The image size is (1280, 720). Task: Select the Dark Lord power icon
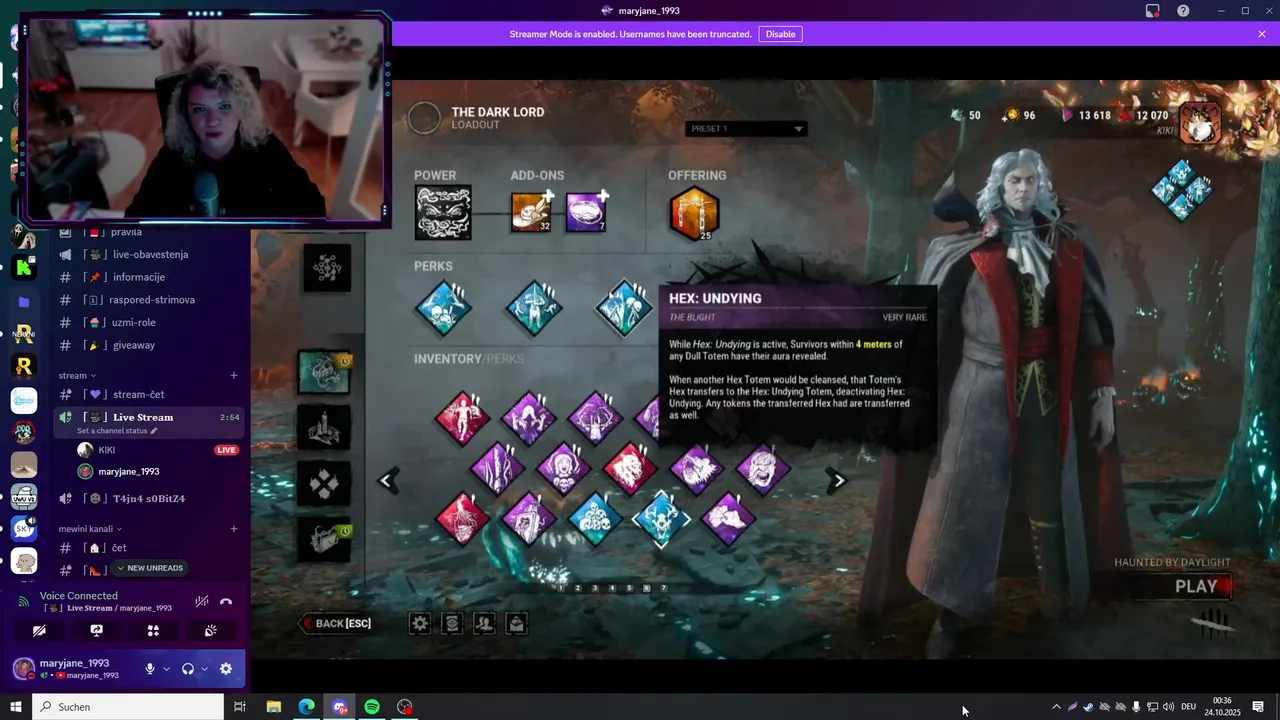[443, 212]
